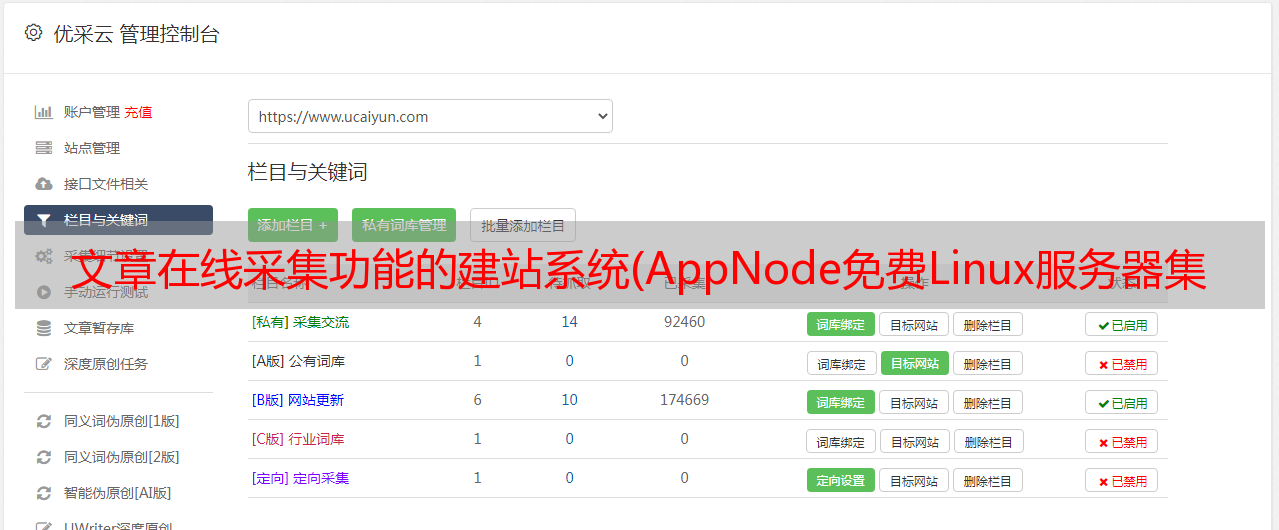Open the site URL dropdown
The width and height of the screenshot is (1279, 530).
(430, 116)
